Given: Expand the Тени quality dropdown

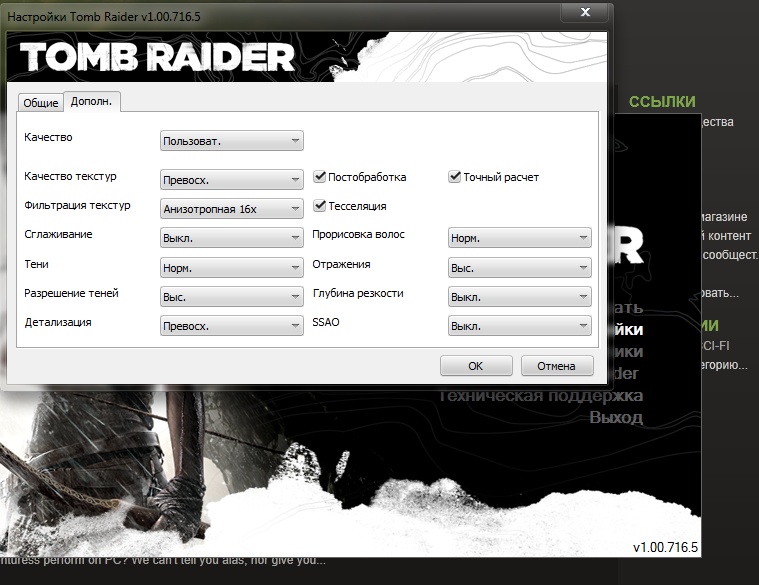Looking at the screenshot, I should pyautogui.click(x=231, y=268).
